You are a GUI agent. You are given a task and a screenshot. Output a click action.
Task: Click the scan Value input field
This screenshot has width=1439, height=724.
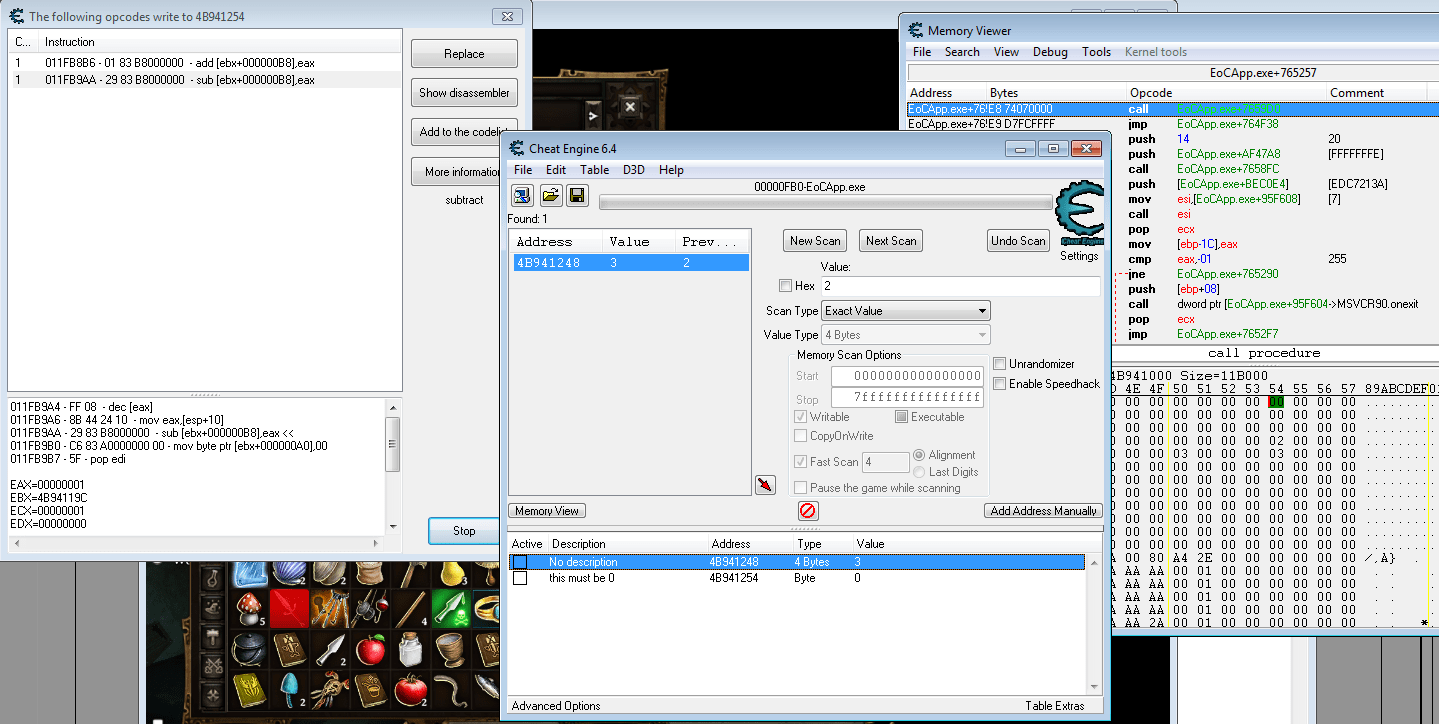(960, 286)
